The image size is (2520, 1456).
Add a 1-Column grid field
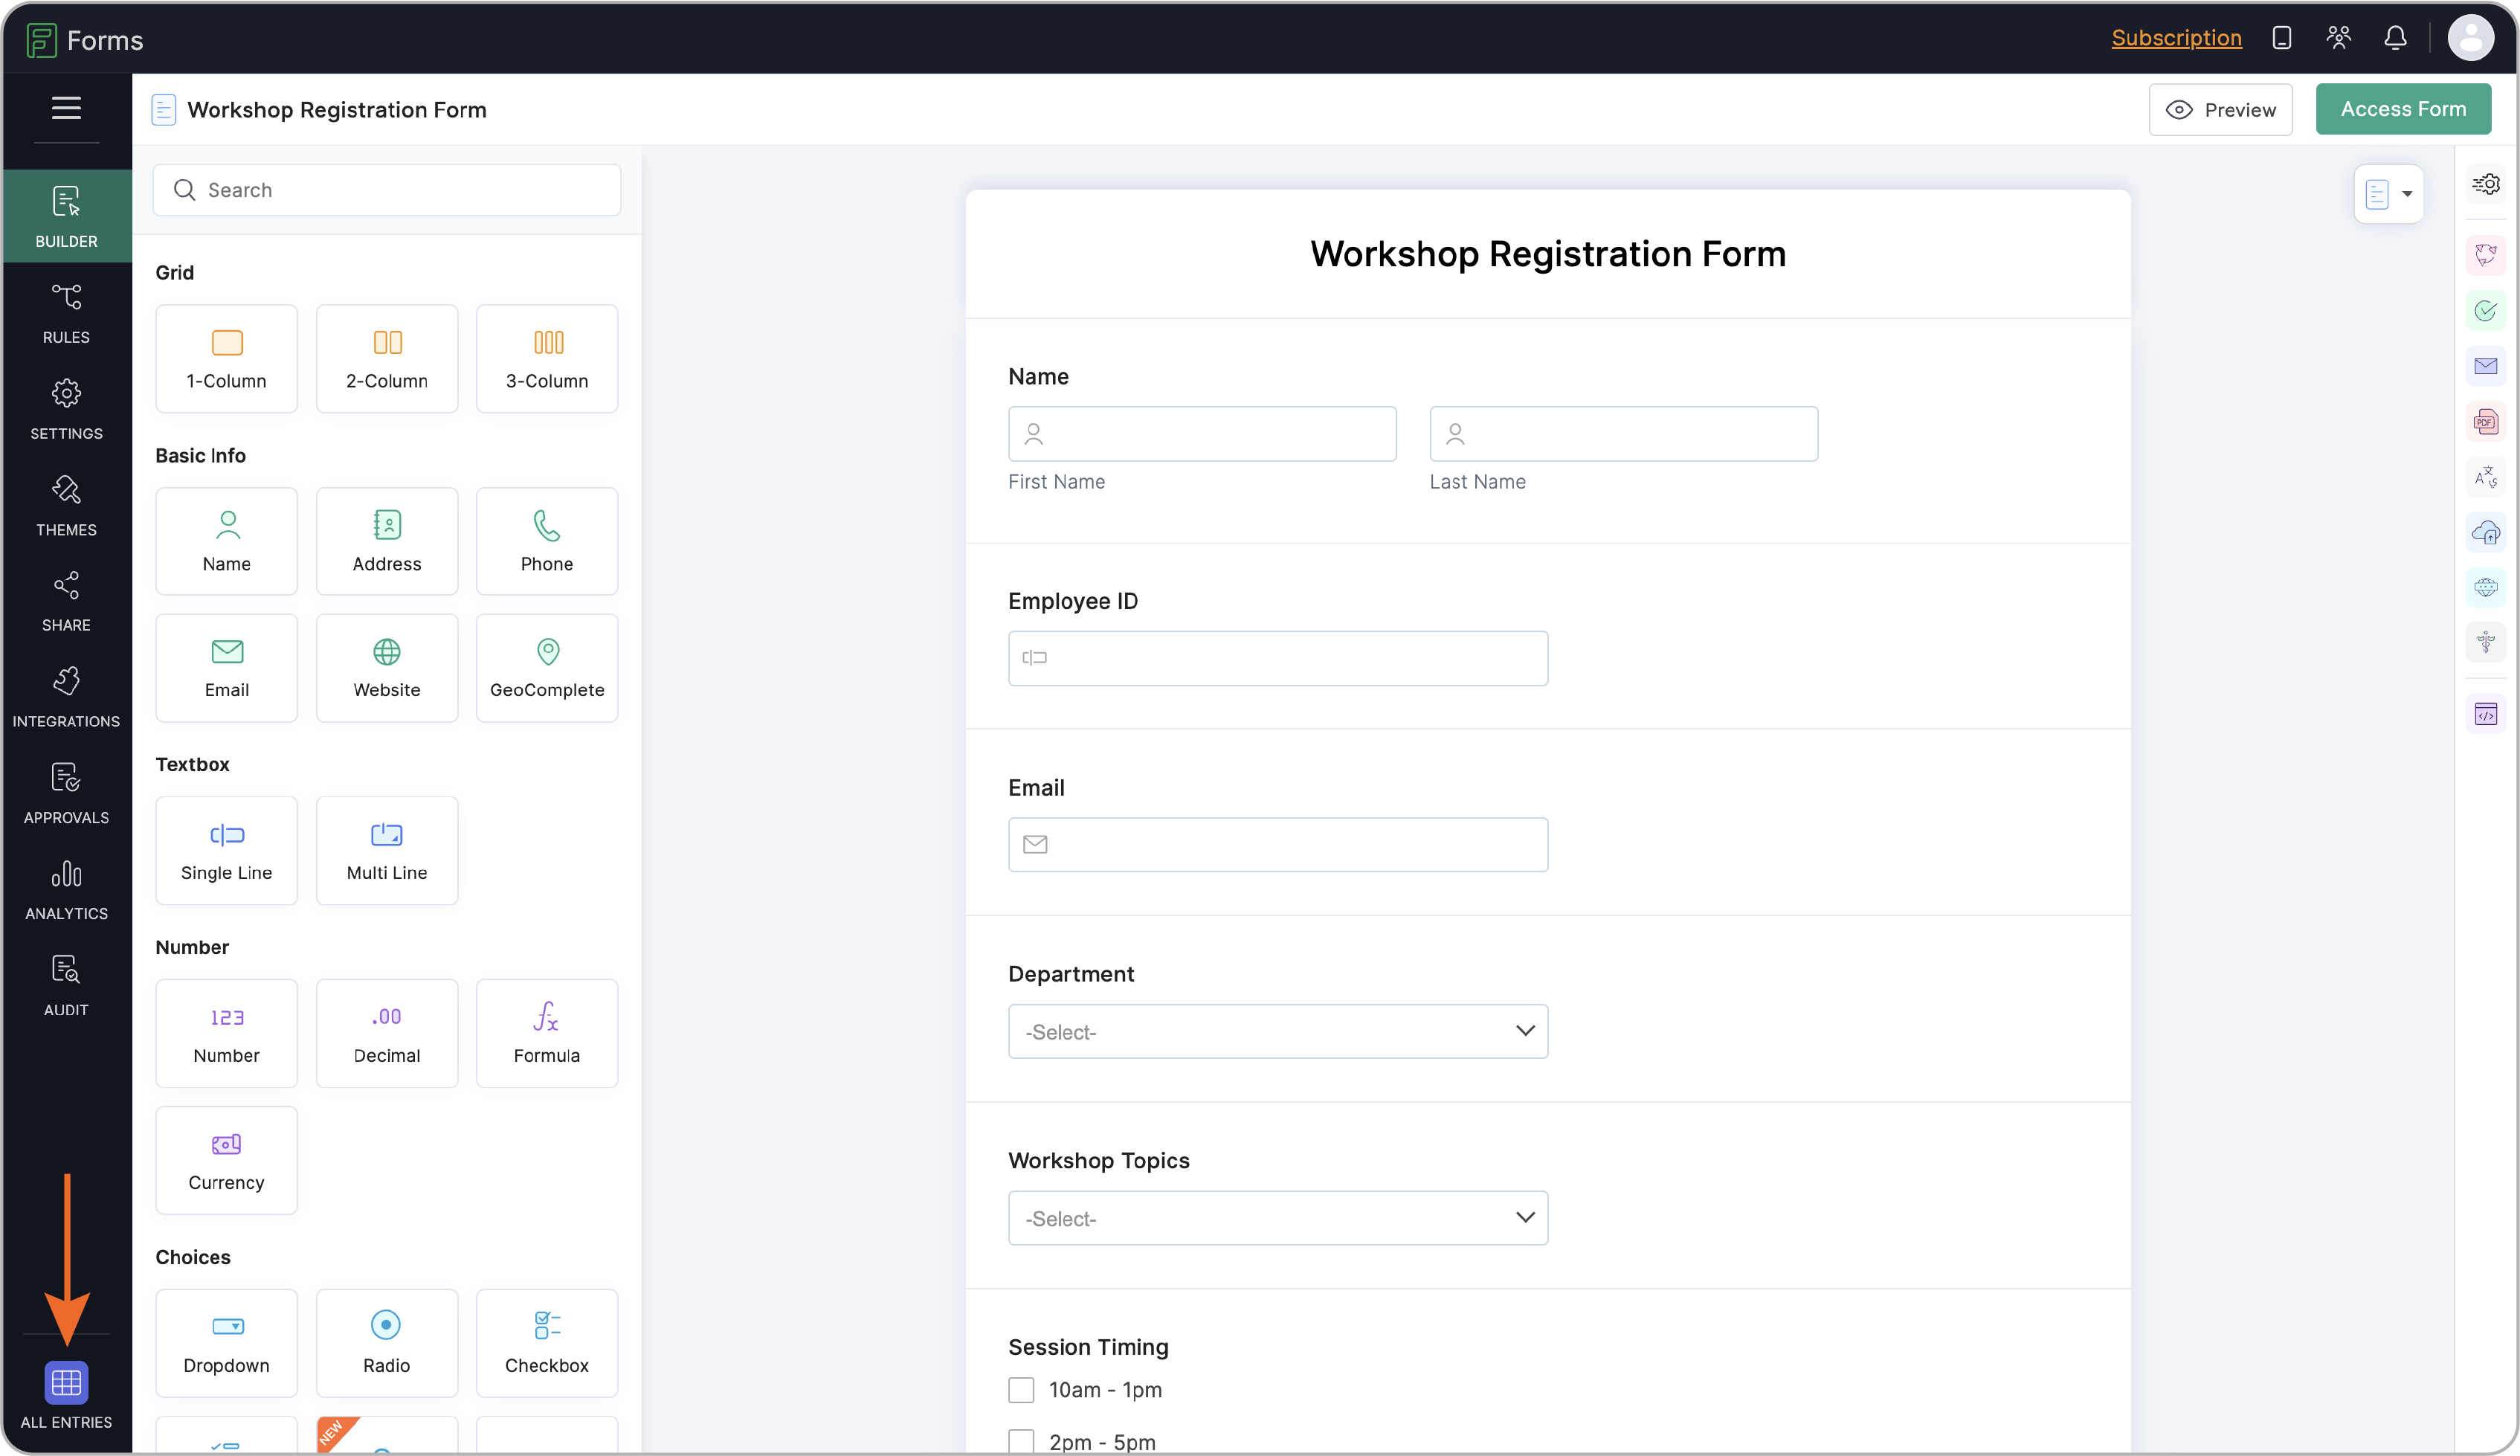pyautogui.click(x=226, y=358)
